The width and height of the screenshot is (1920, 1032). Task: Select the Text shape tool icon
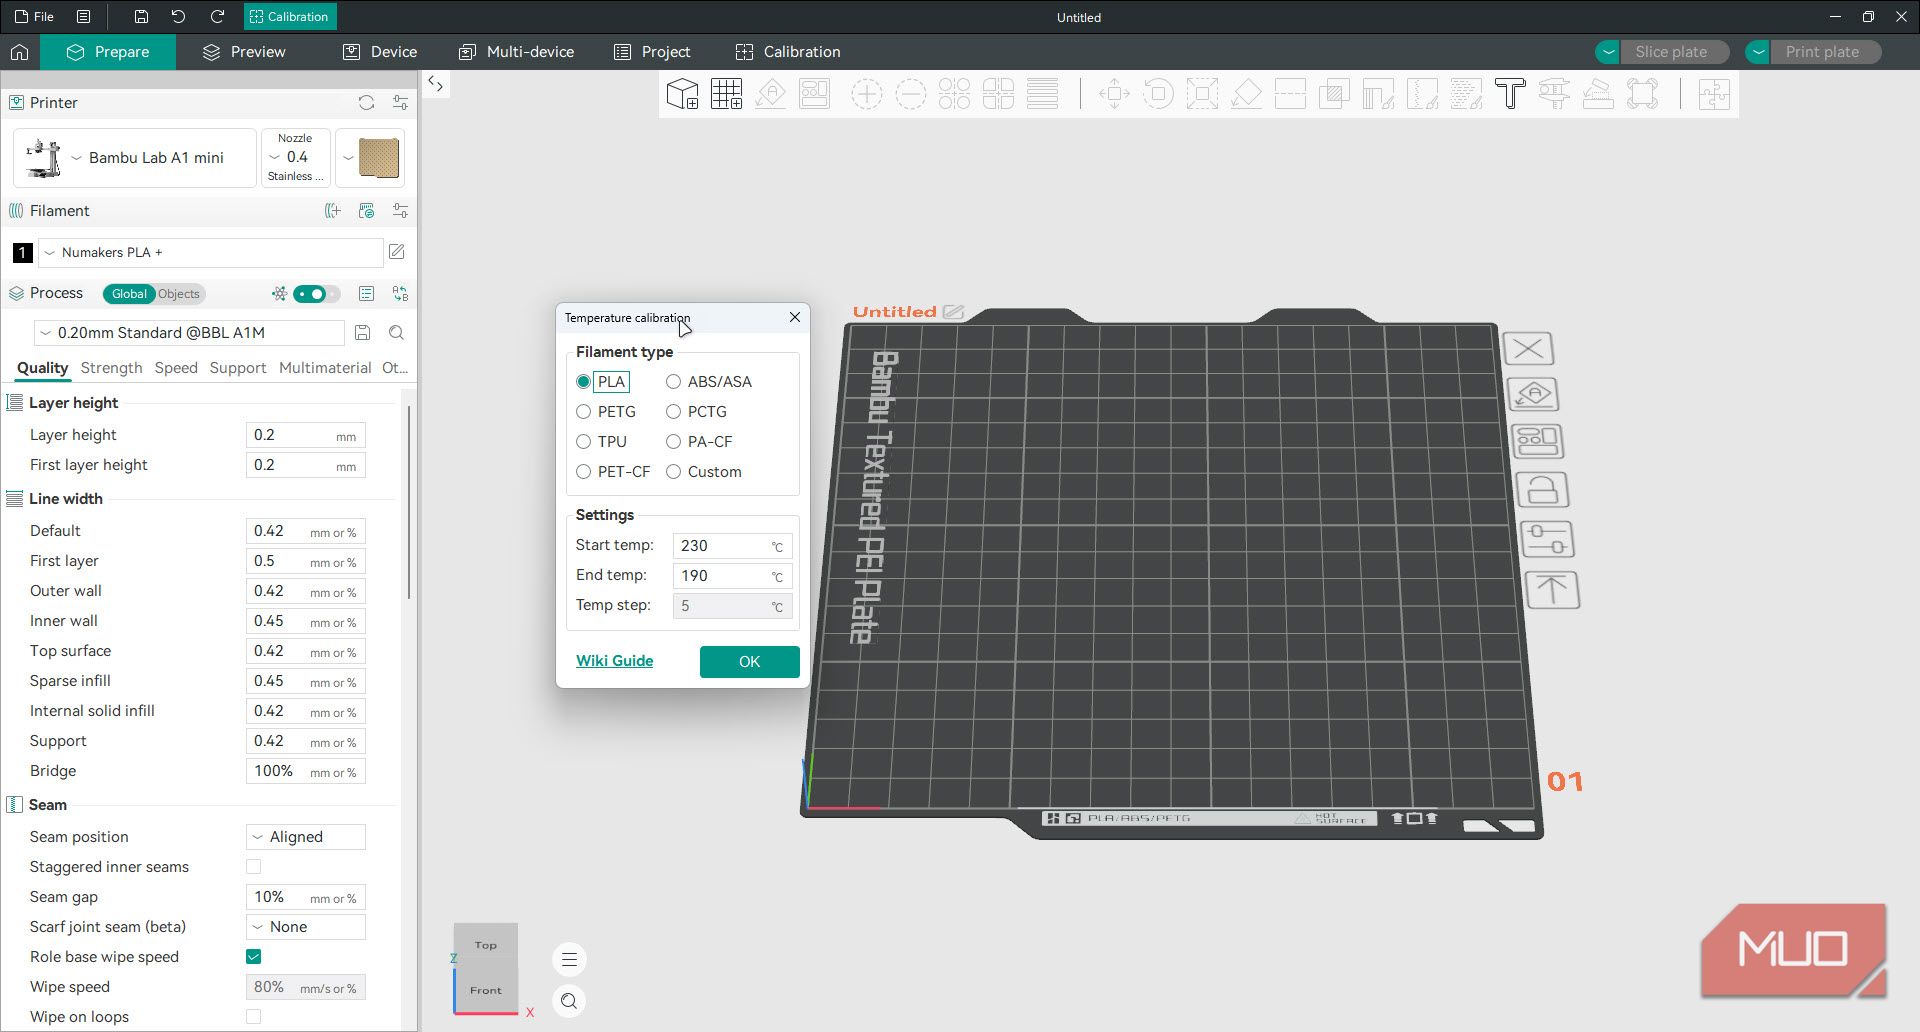[1510, 94]
